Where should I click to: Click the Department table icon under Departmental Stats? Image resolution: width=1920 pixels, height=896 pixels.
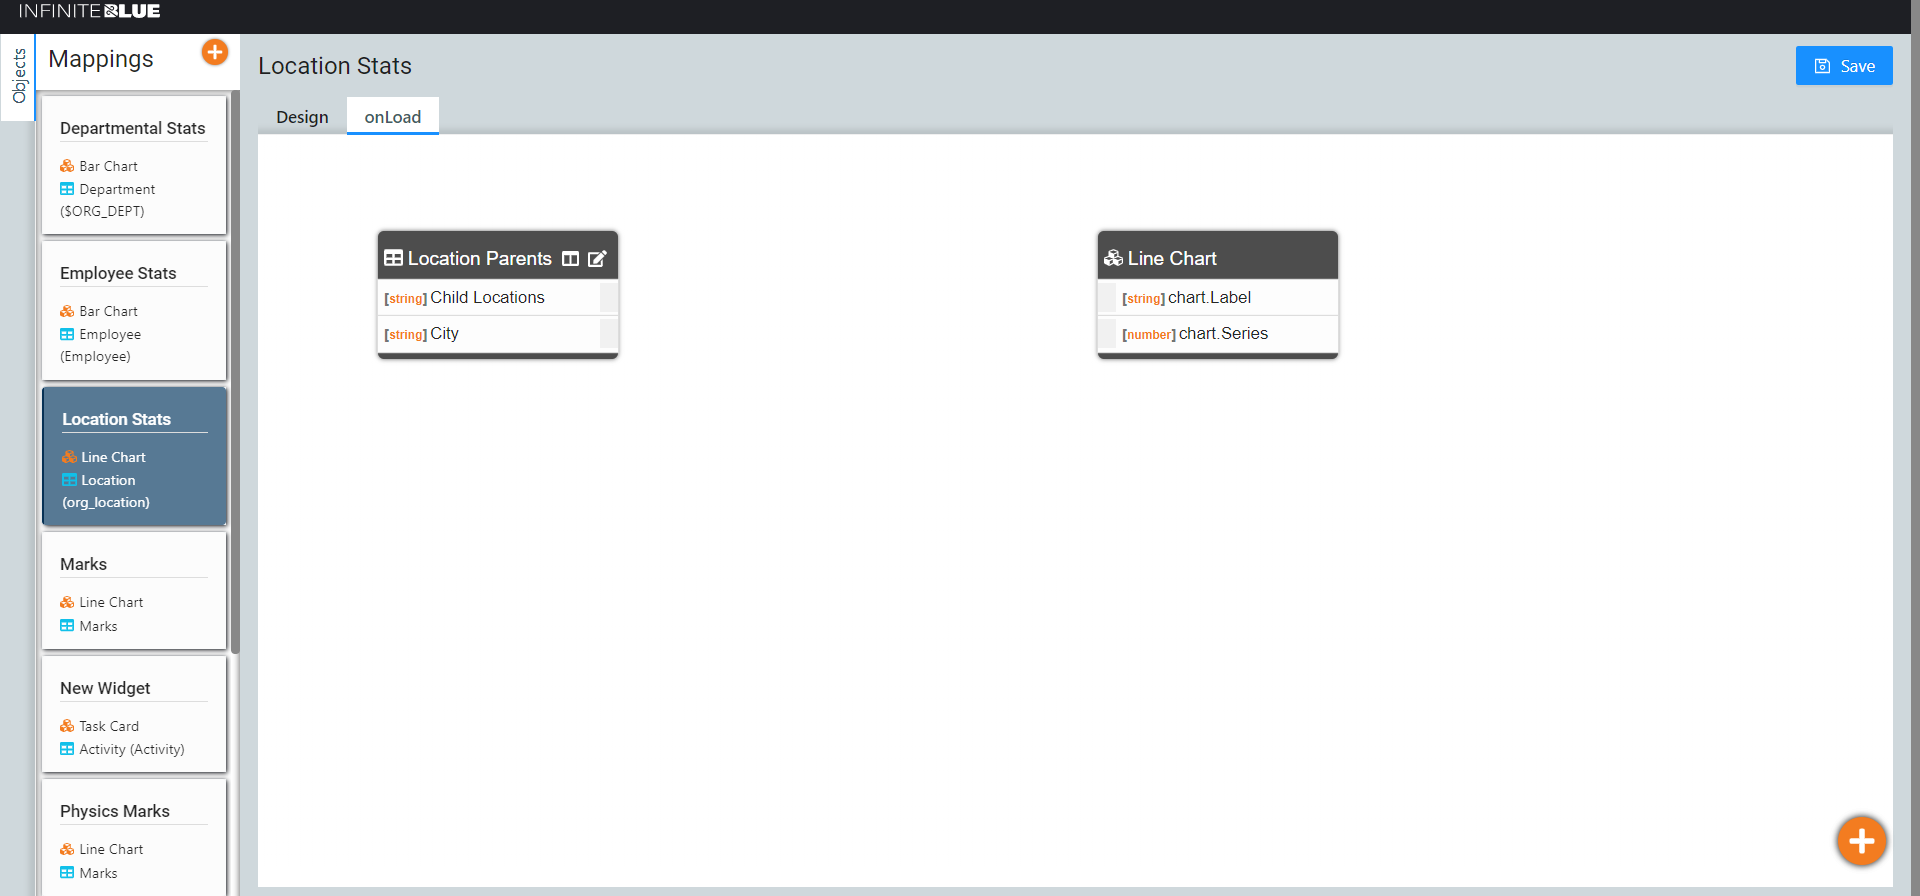(67, 189)
